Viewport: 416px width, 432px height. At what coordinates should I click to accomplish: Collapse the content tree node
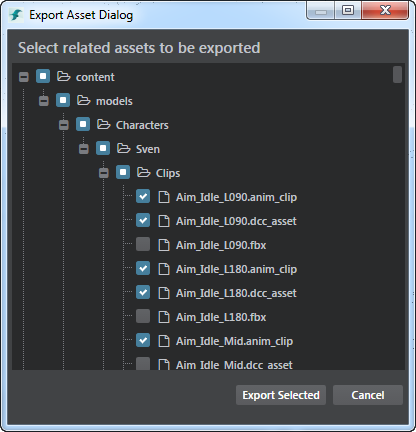(24, 77)
